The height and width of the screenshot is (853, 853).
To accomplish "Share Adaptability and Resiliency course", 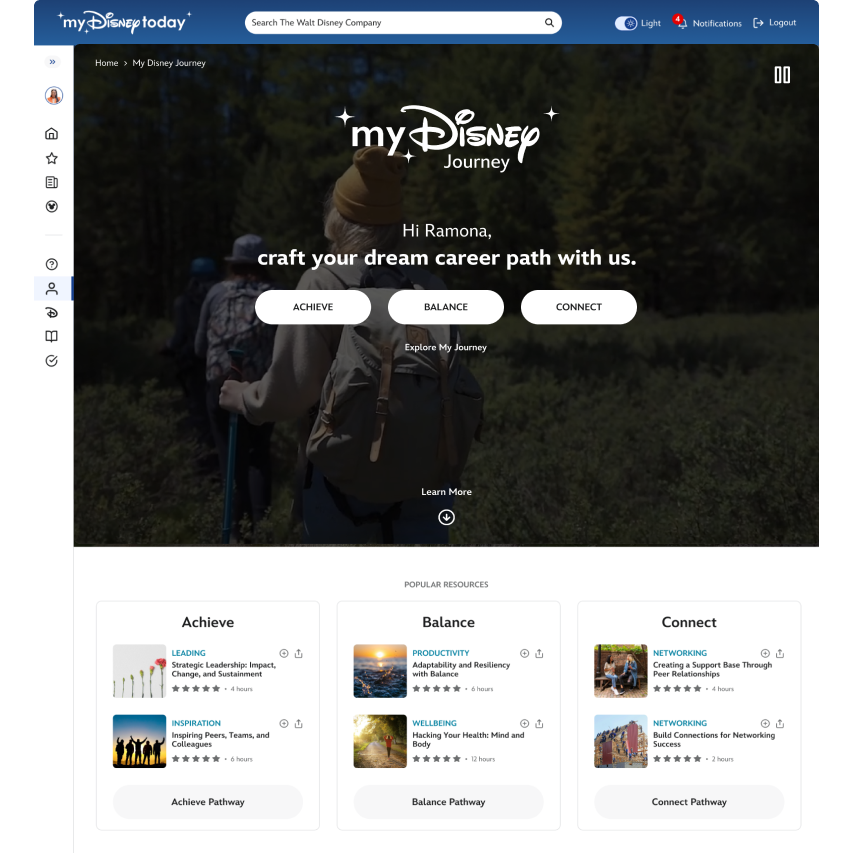I will click(539, 653).
